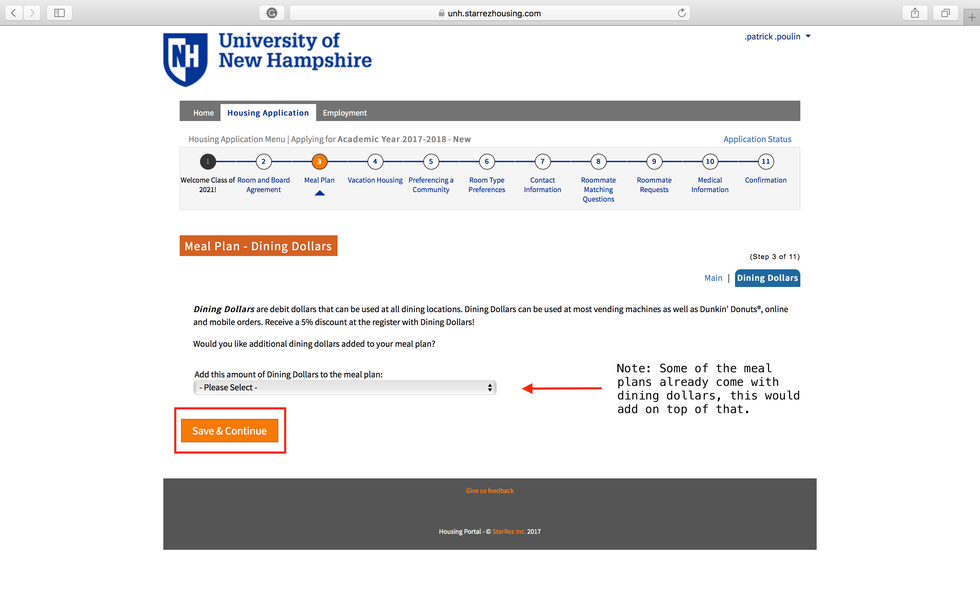Toggle the Safari sidebar icon
The width and height of the screenshot is (980, 612).
59,13
